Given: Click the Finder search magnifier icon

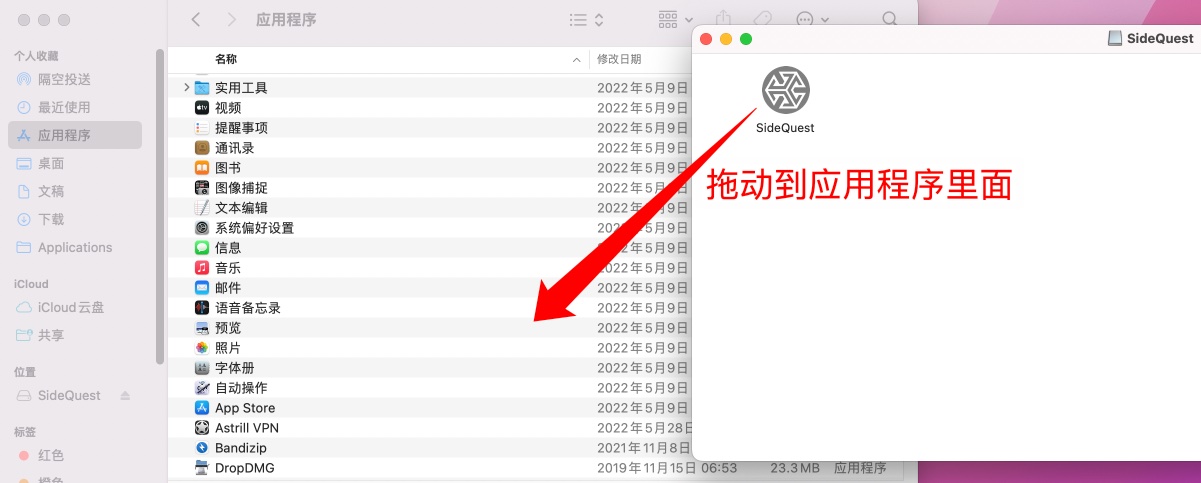Looking at the screenshot, I should [890, 19].
